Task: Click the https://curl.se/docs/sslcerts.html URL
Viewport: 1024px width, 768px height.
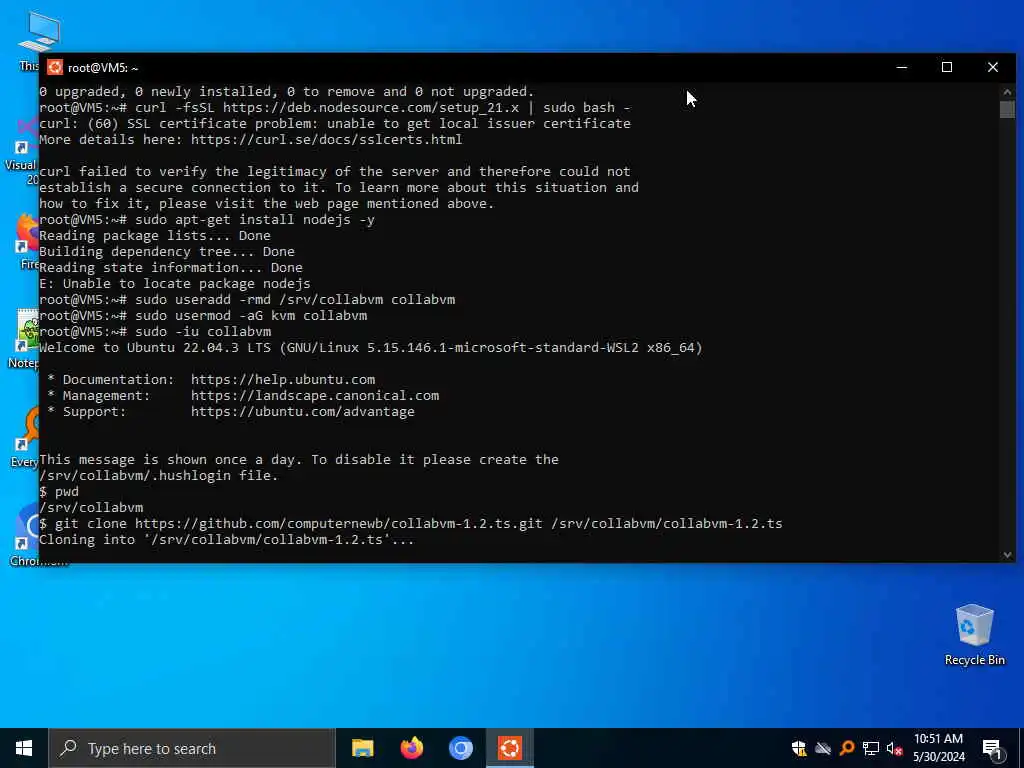Action: point(327,139)
